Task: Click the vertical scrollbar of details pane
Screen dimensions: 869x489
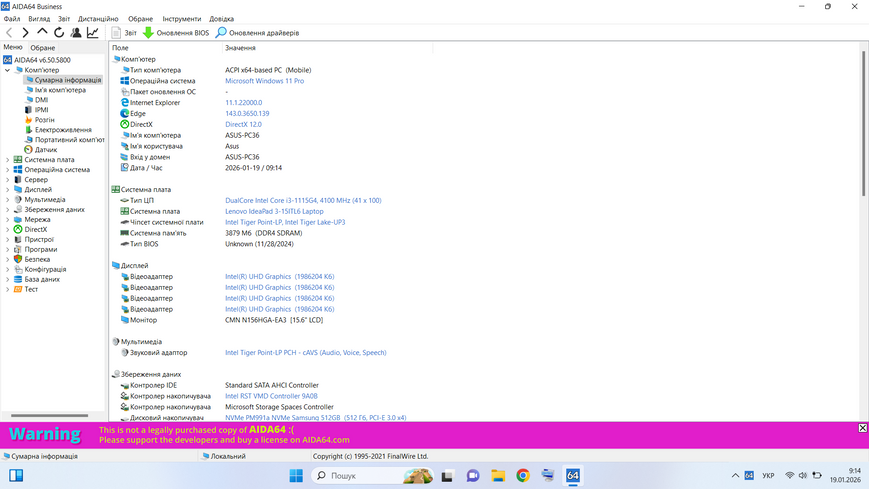Action: pyautogui.click(x=863, y=123)
